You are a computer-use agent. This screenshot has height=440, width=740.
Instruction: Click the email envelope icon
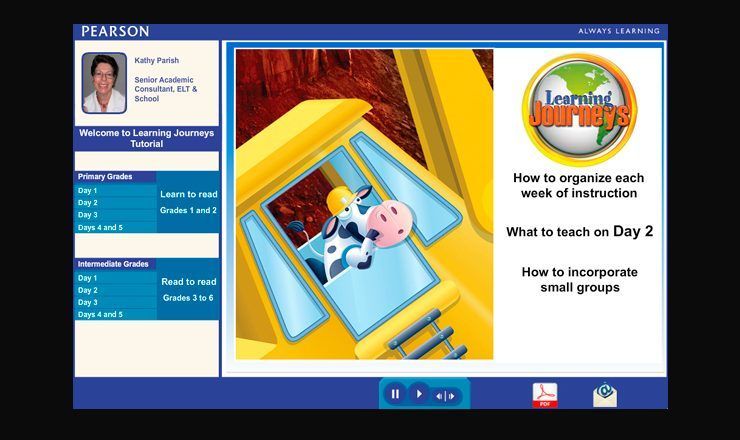605,395
